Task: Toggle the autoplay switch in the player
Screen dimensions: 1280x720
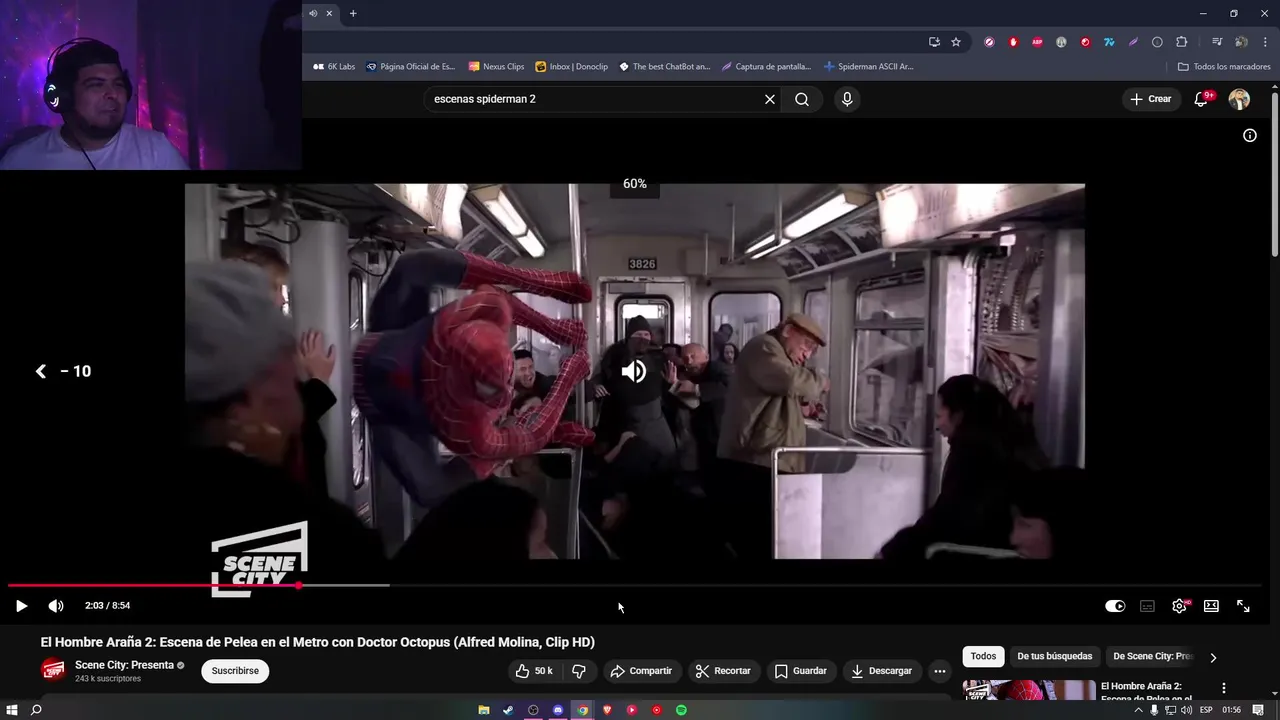Action: pos(1115,606)
